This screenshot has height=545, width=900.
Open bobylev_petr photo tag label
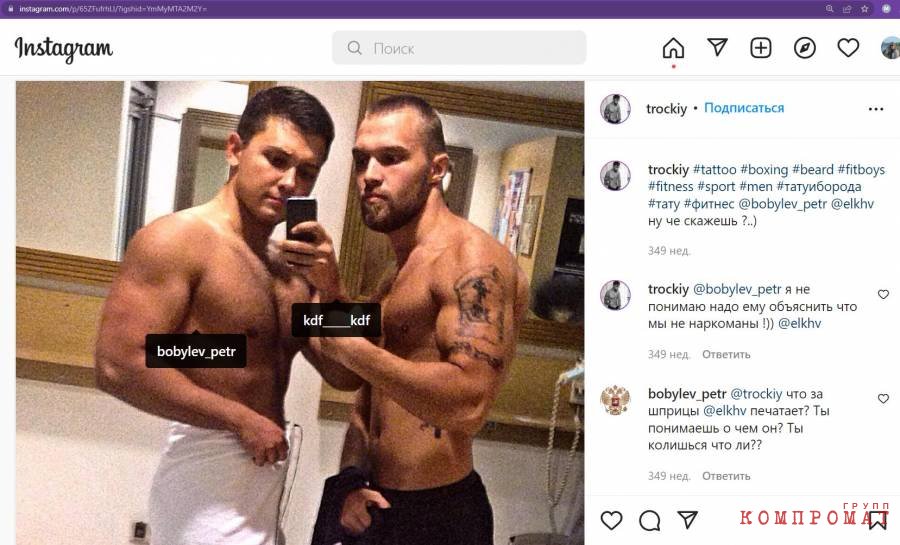pyautogui.click(x=196, y=351)
